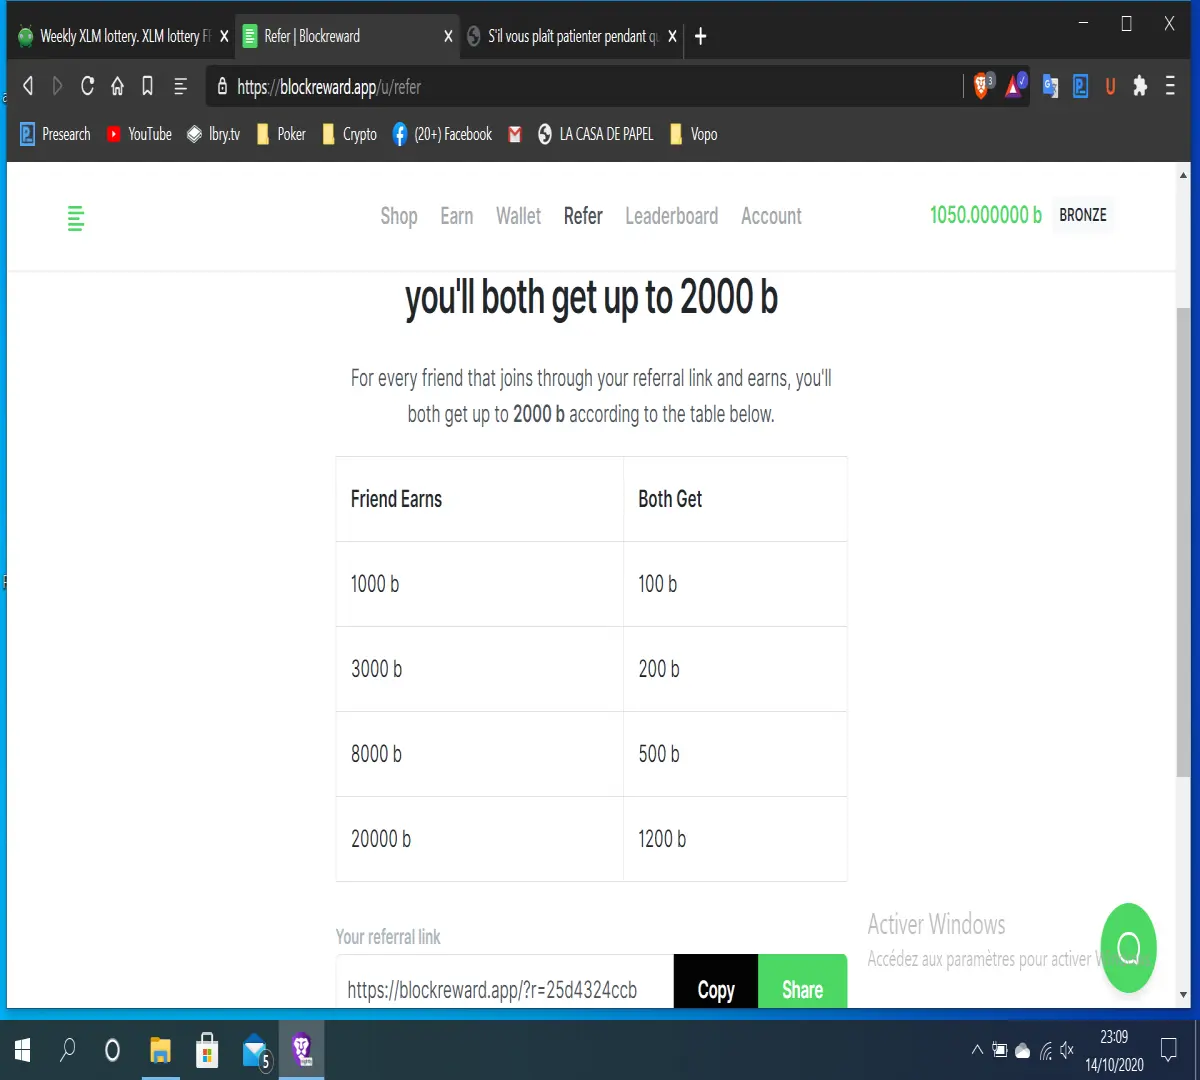Image resolution: width=1200 pixels, height=1080 pixels.
Task: Click the Brave browser taskbar icon
Action: pyautogui.click(x=302, y=1050)
